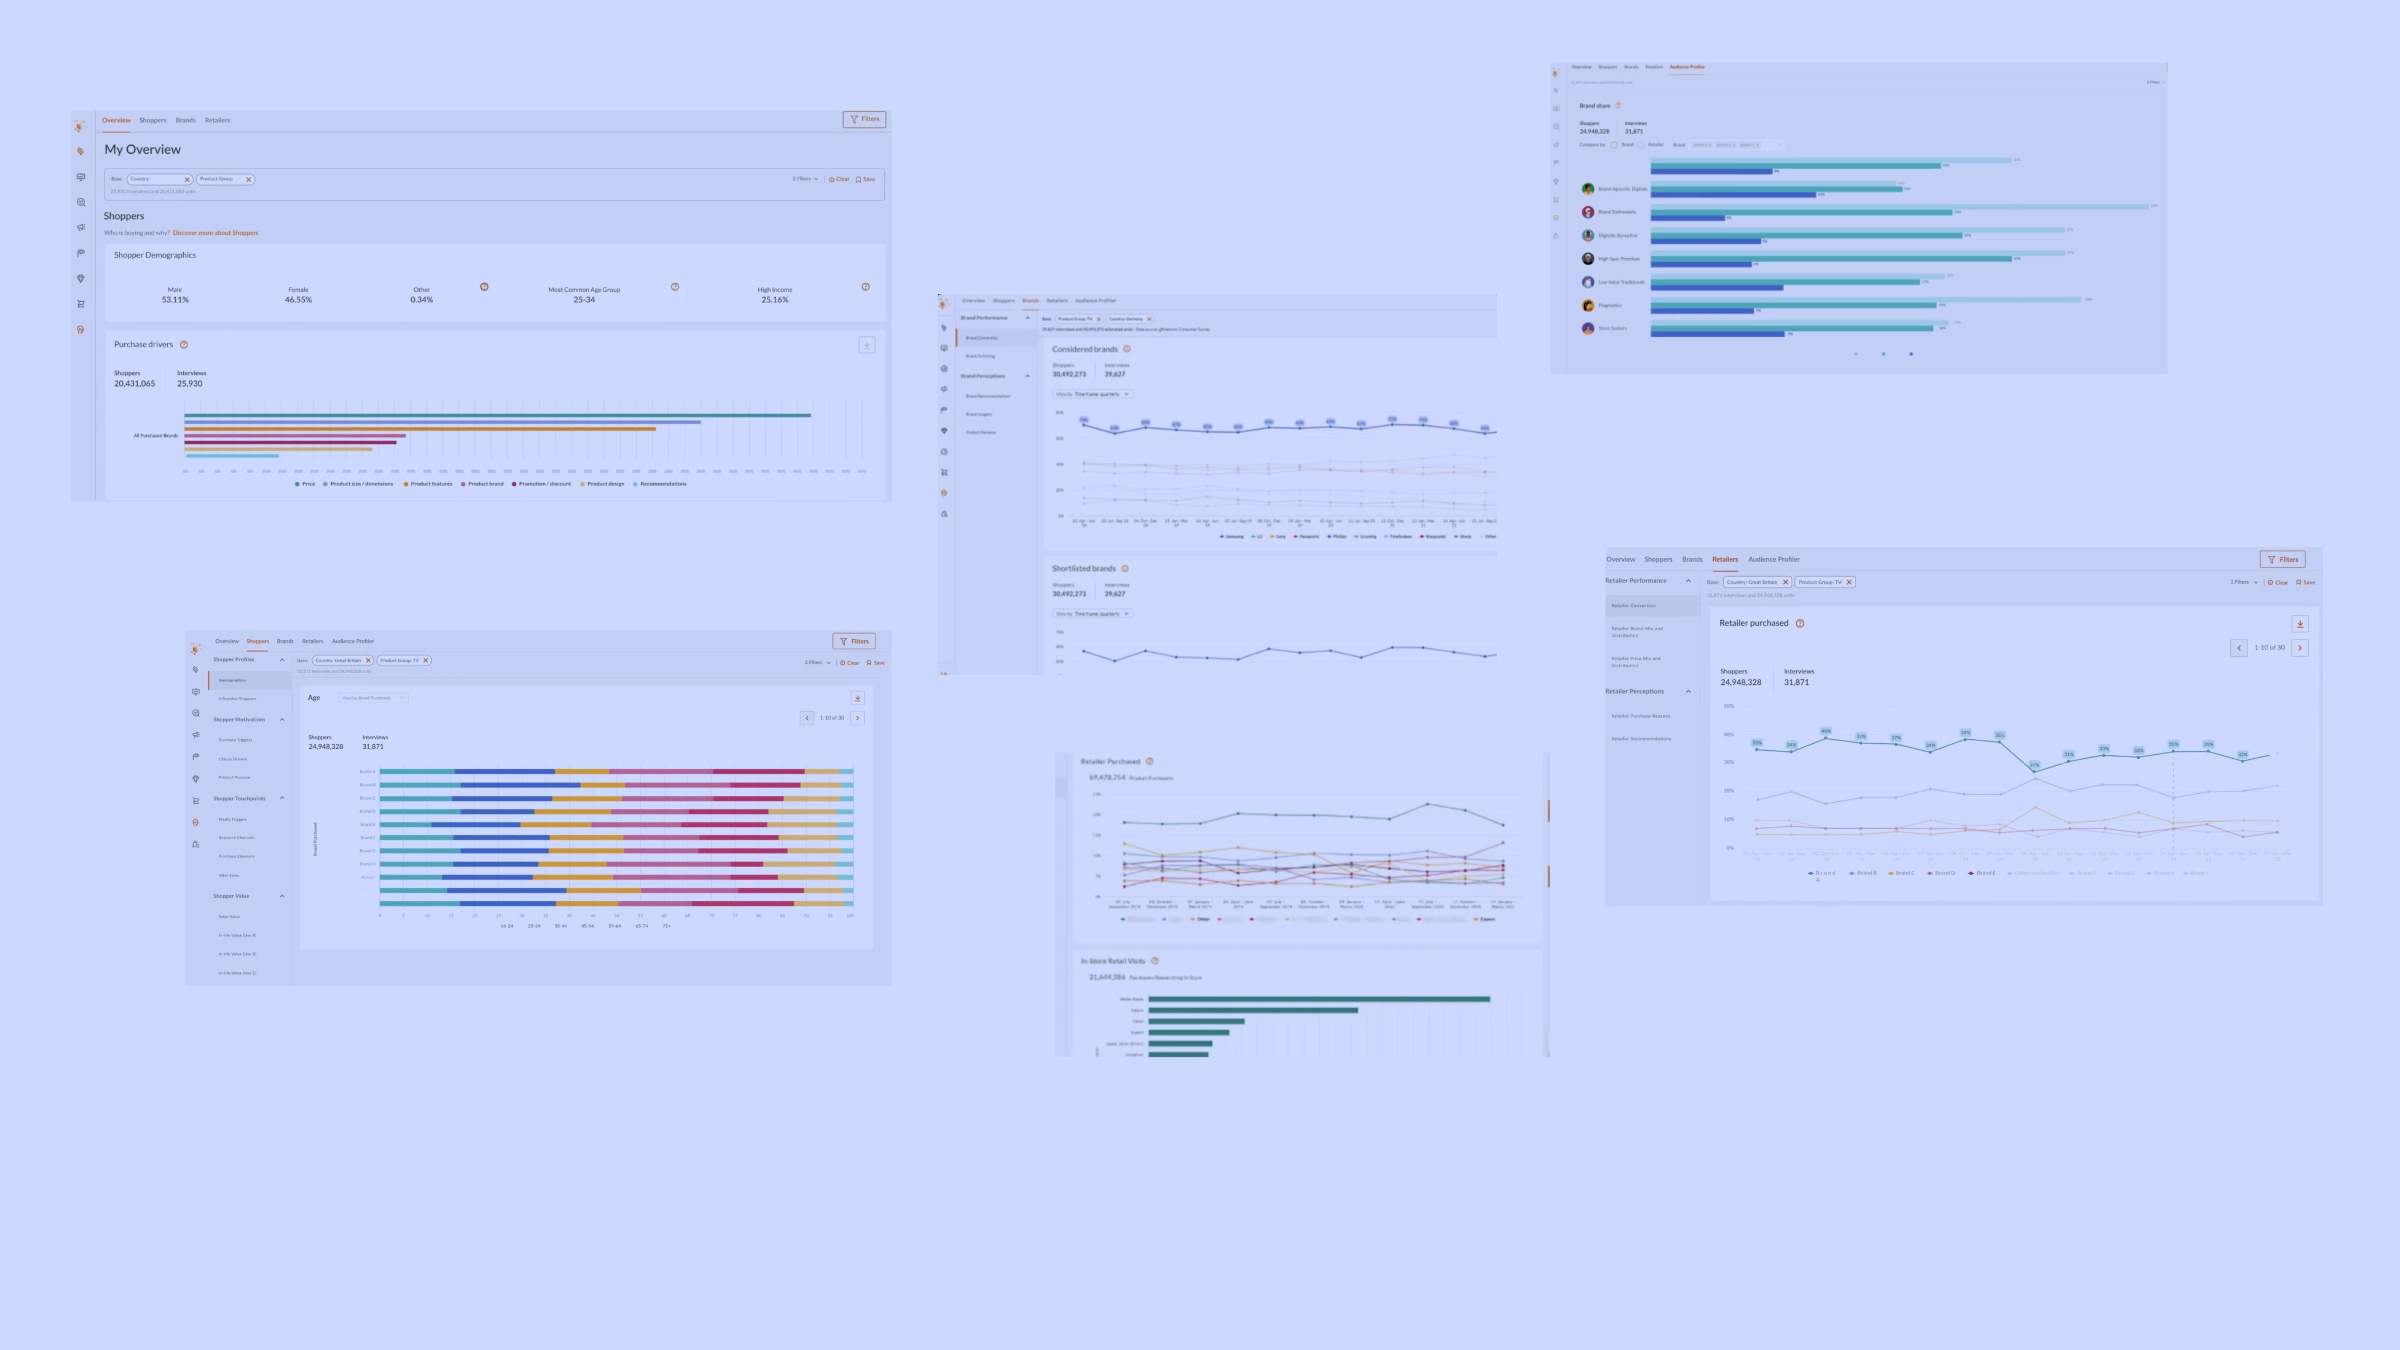This screenshot has height=1350, width=2400.
Task: Click the app logo at the top of the sidebar
Action: click(80, 126)
